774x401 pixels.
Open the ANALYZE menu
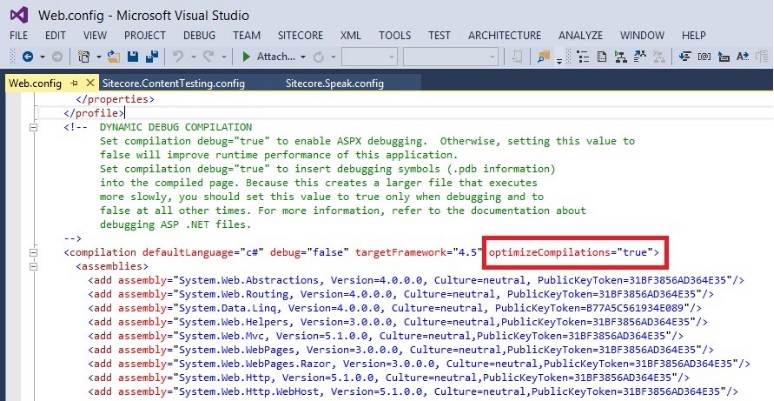(580, 36)
